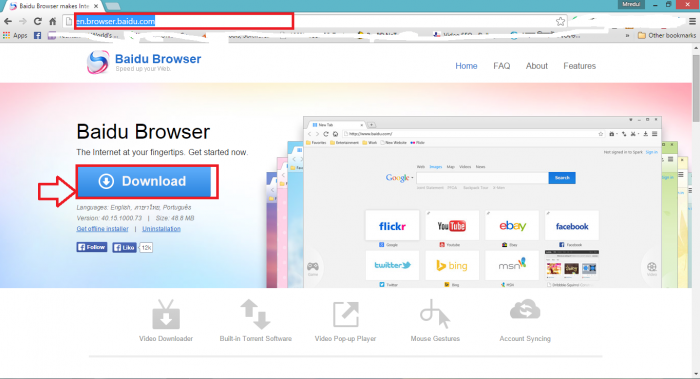
Task: Click the Speed up your Web tagline
Action: pos(143,69)
